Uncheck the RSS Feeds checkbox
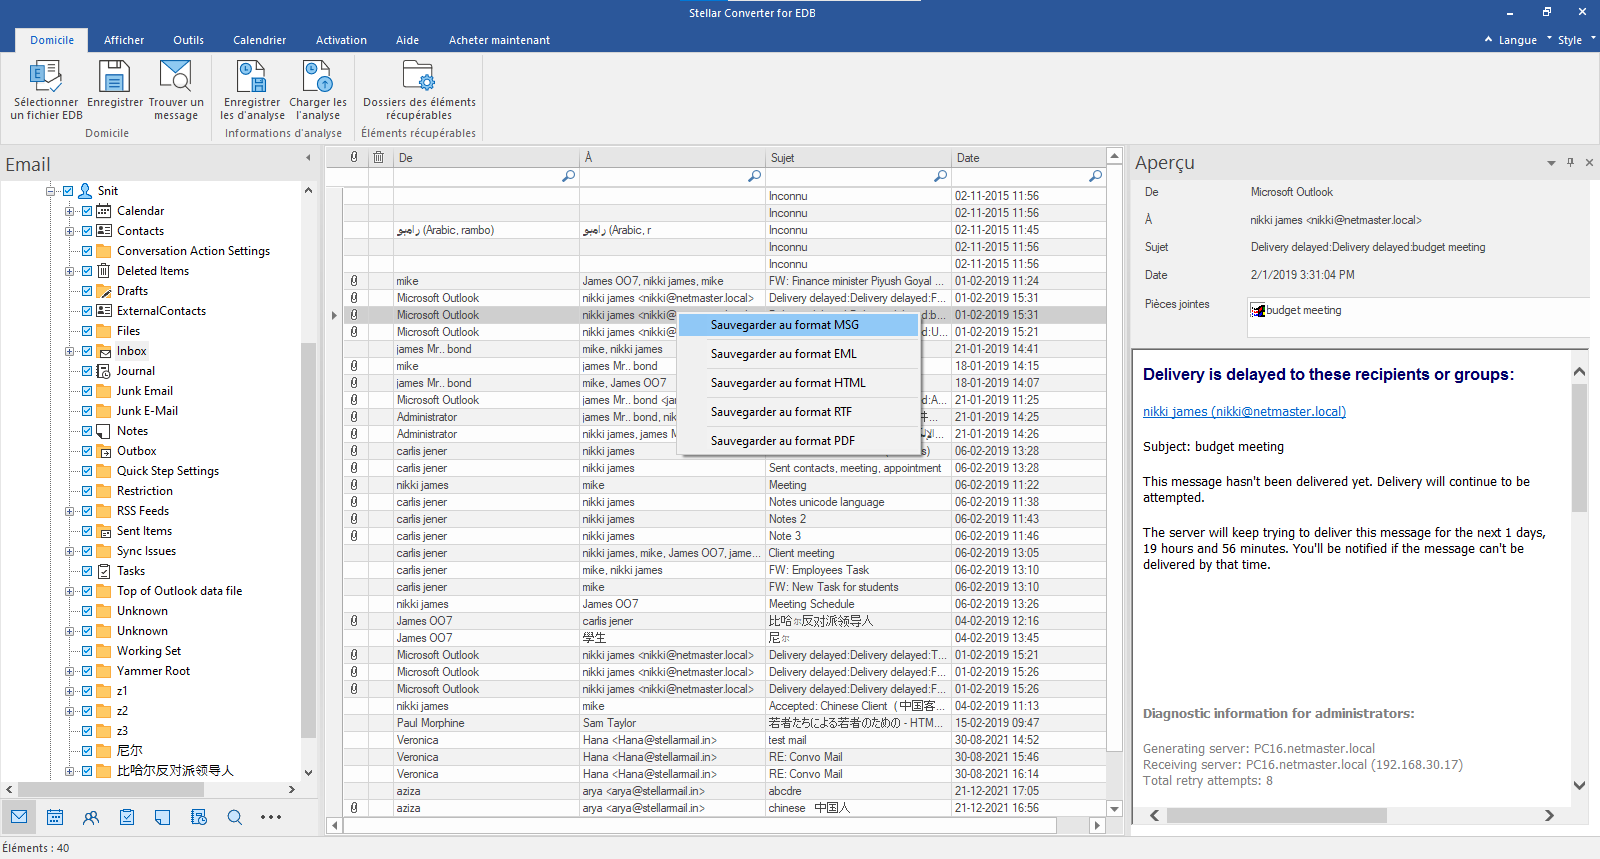 tap(87, 510)
